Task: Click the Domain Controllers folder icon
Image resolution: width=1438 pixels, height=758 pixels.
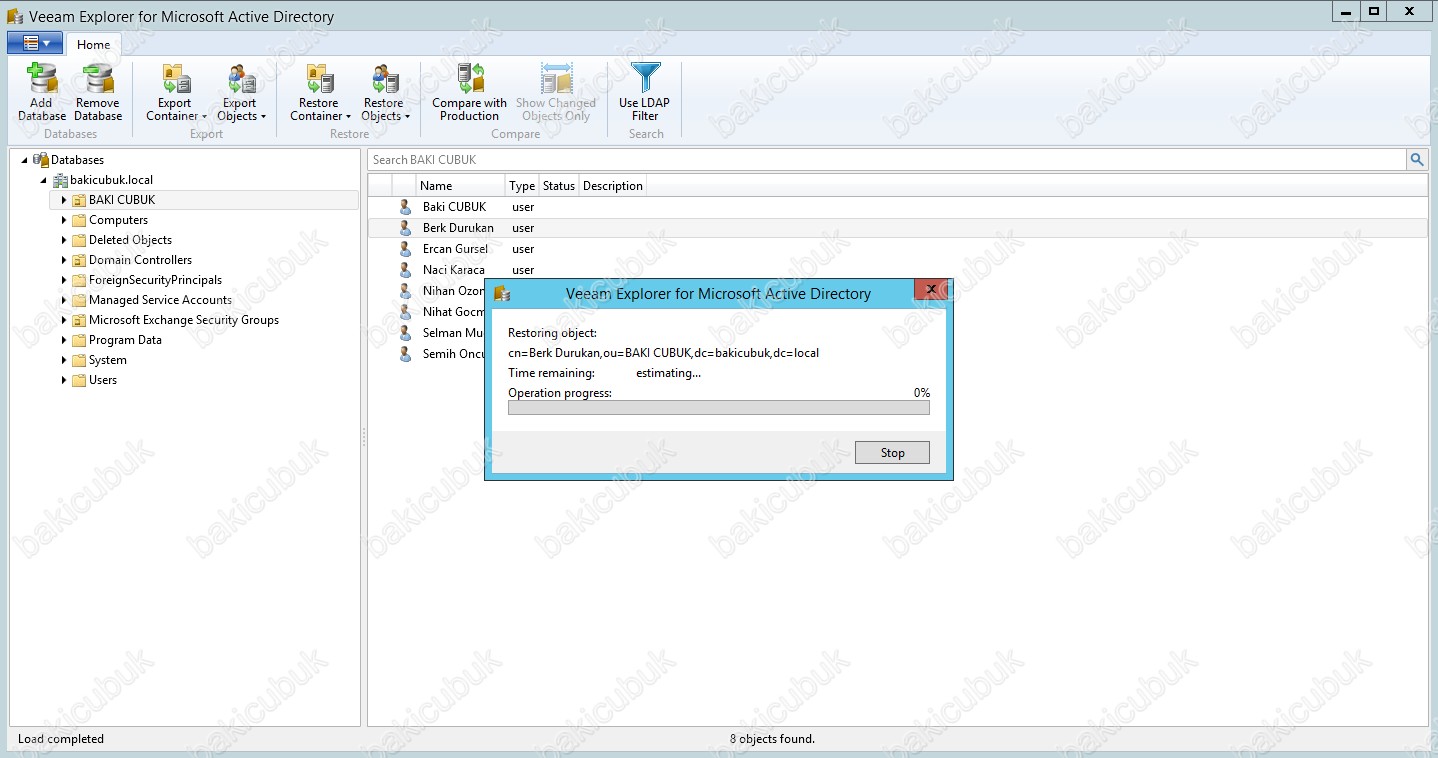Action: coord(79,260)
